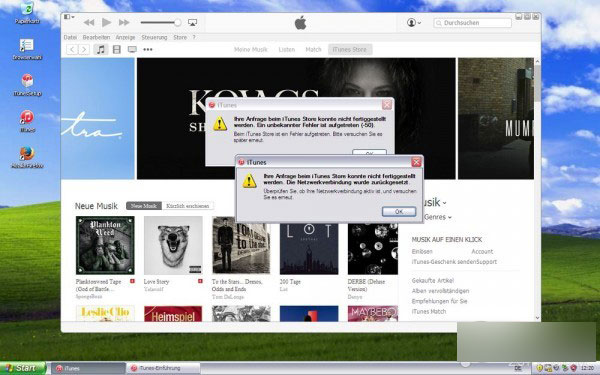Open the Steuerung menu
The image size is (600, 375).
154,37
